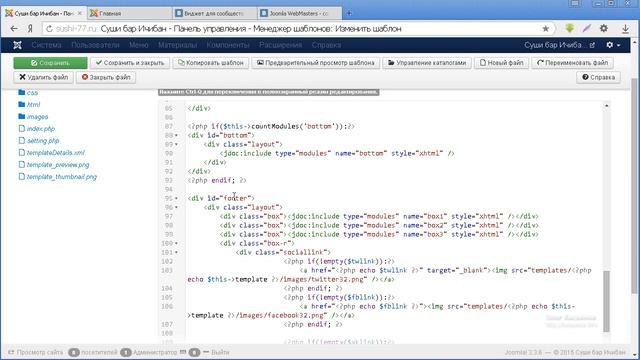640x360 pixels.
Task: Click Закрыть файл button
Action: [106, 77]
